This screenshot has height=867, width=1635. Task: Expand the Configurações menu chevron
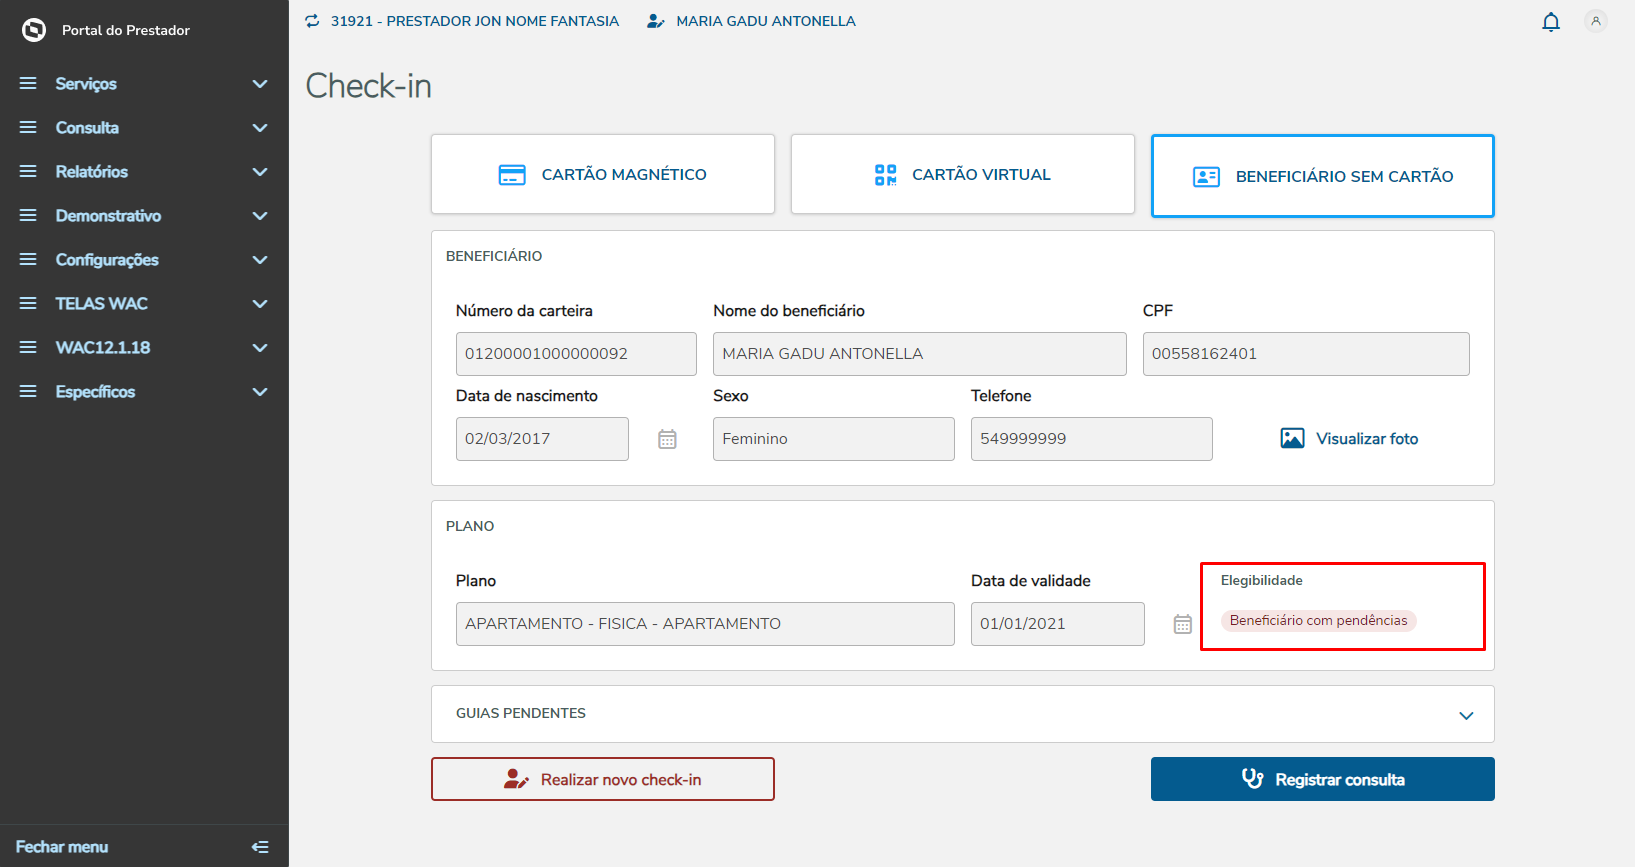pyautogui.click(x=260, y=260)
